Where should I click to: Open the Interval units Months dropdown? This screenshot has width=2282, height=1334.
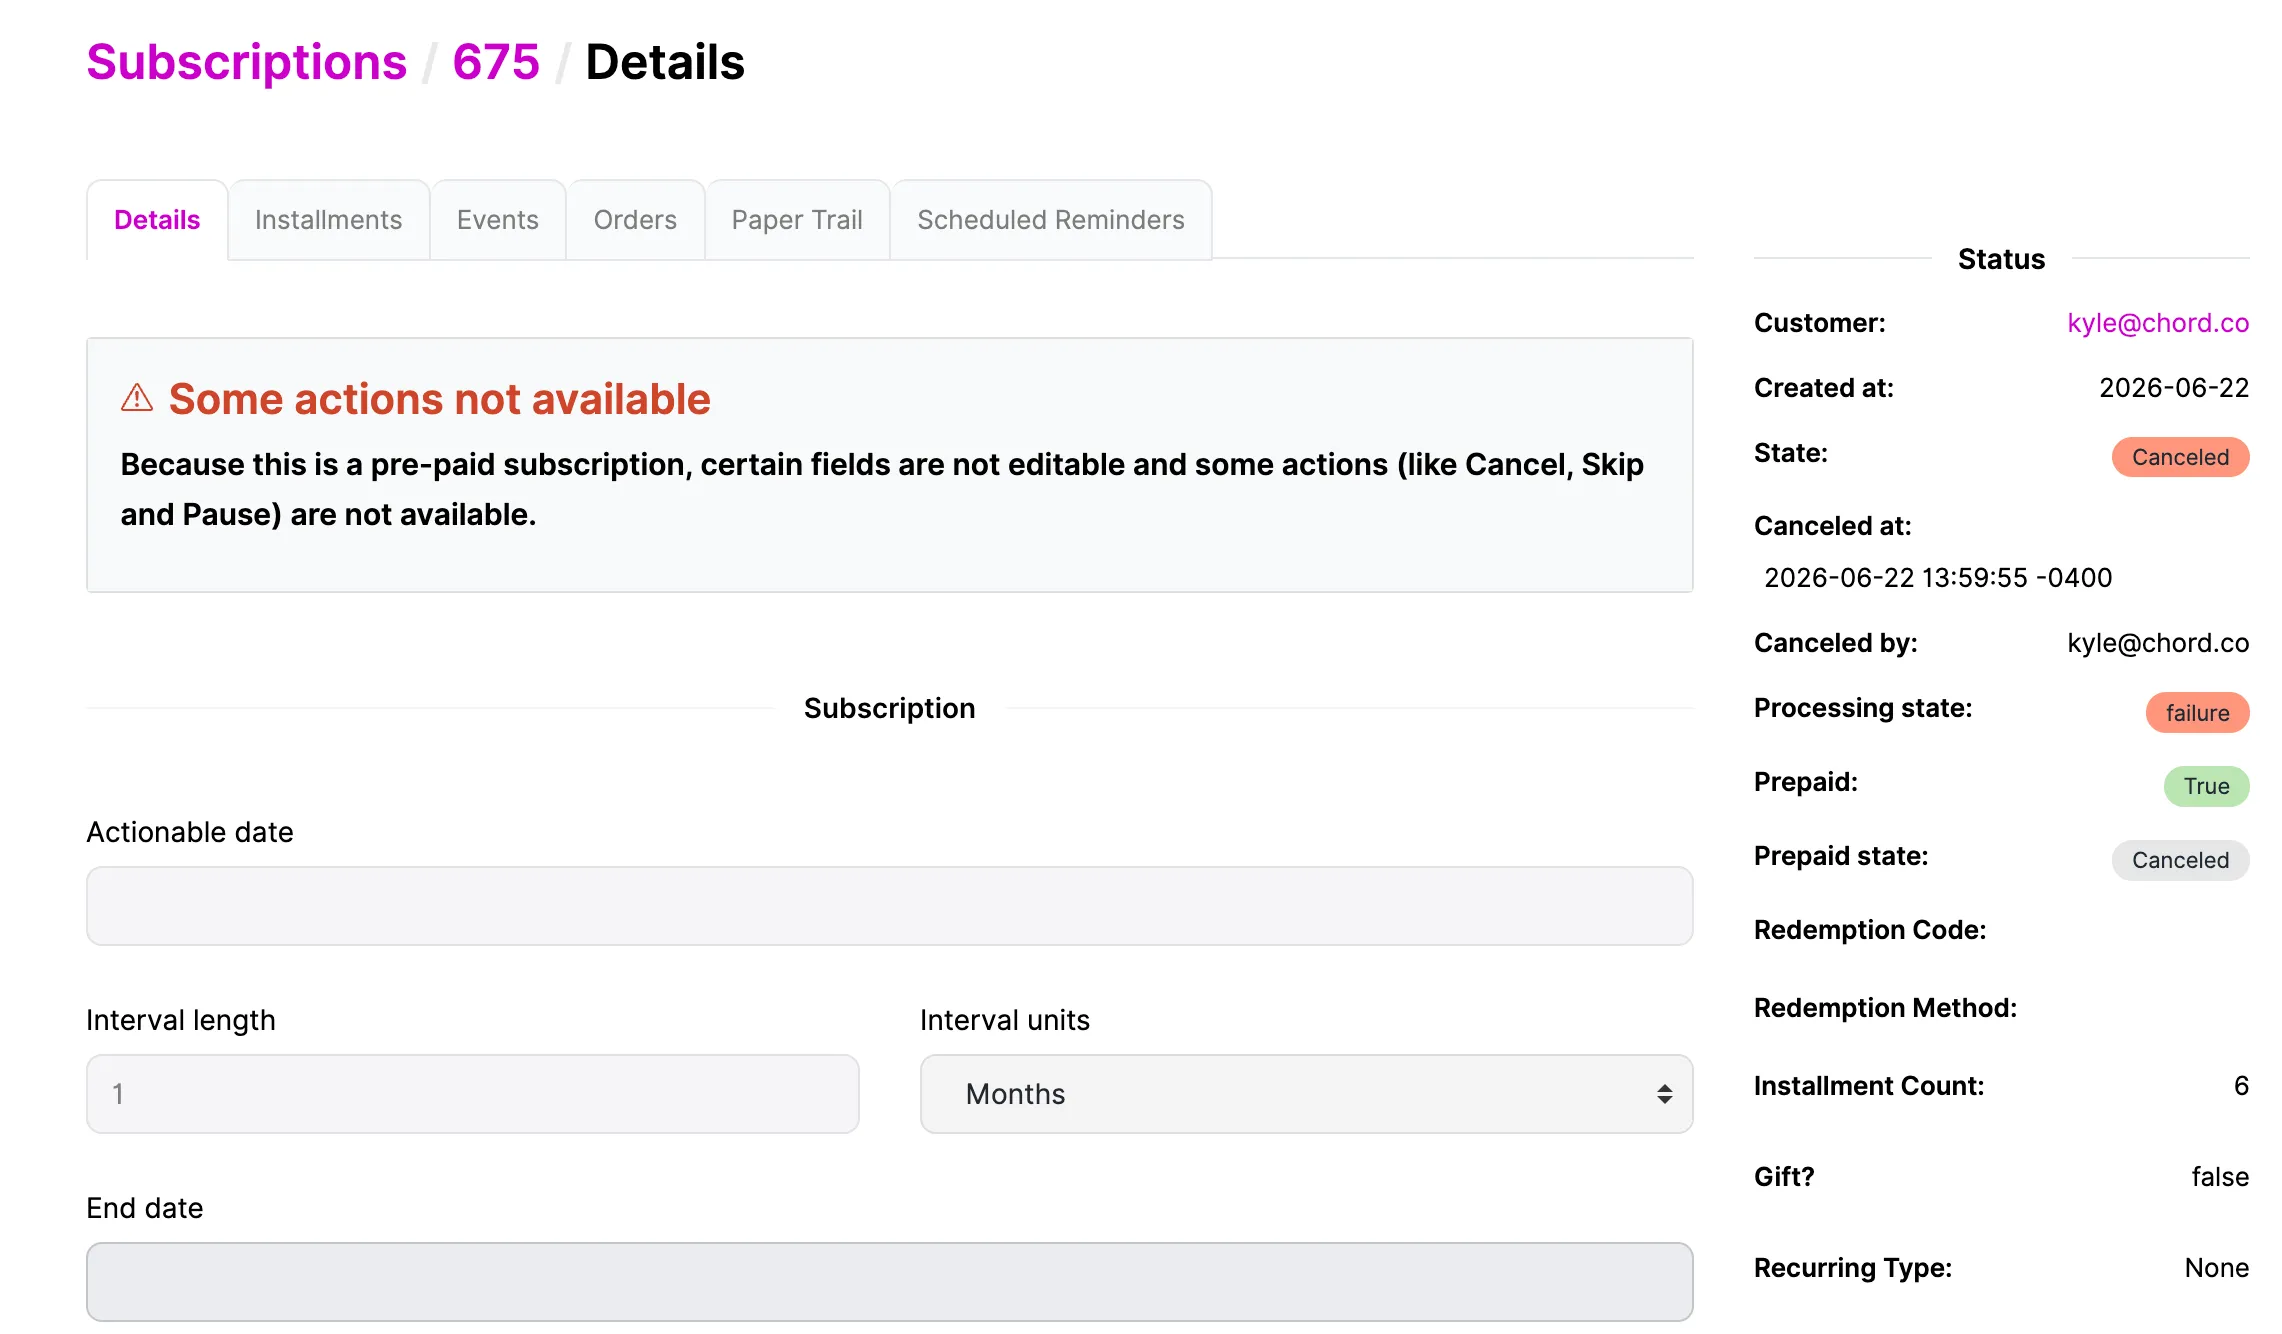[x=1306, y=1094]
